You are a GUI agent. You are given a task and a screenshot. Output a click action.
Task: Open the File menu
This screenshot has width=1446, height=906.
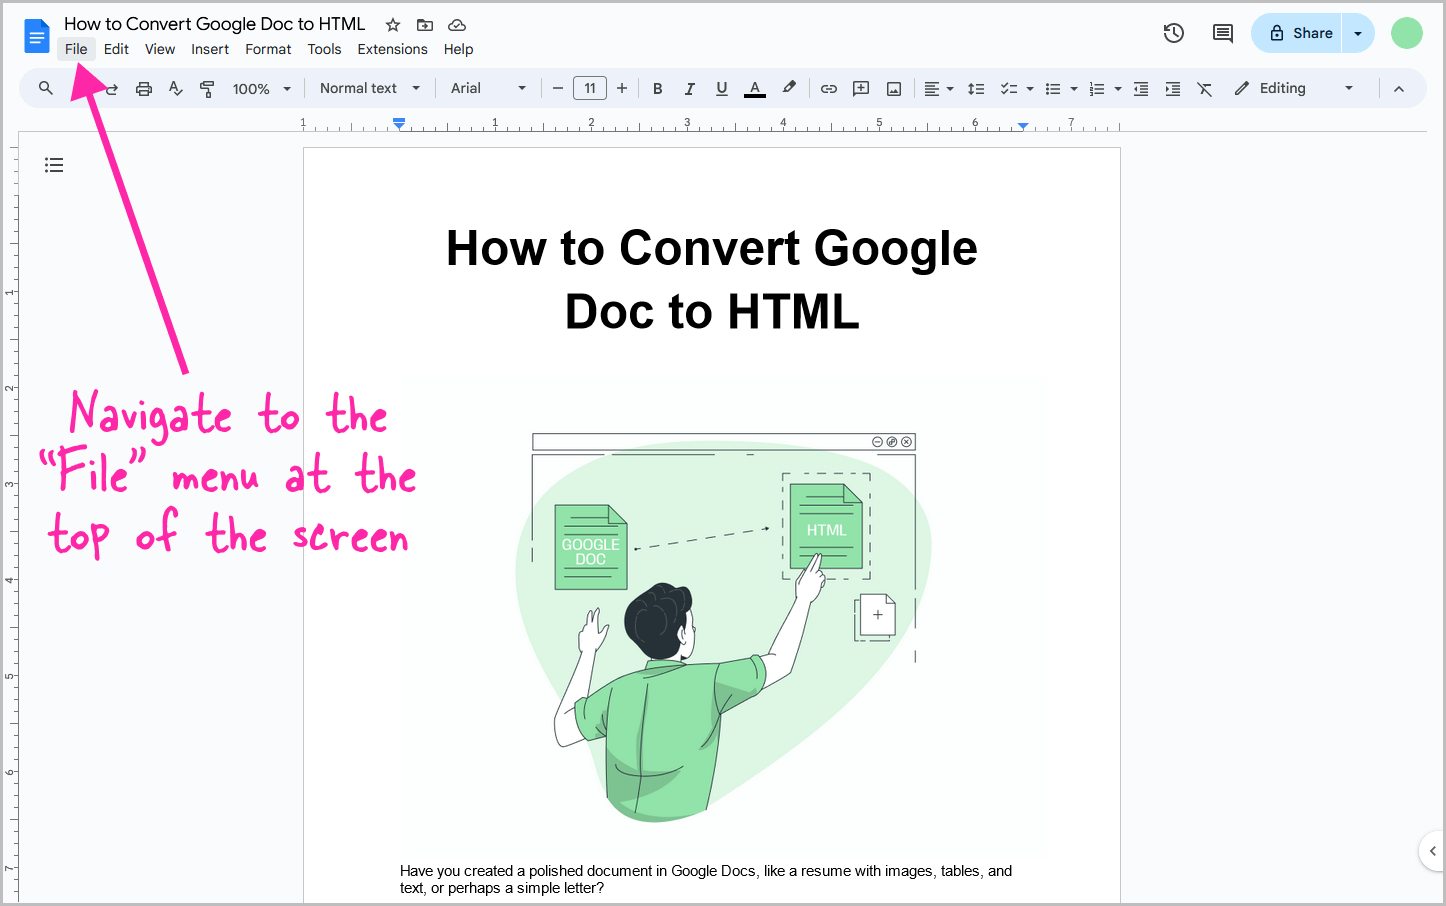pyautogui.click(x=76, y=49)
